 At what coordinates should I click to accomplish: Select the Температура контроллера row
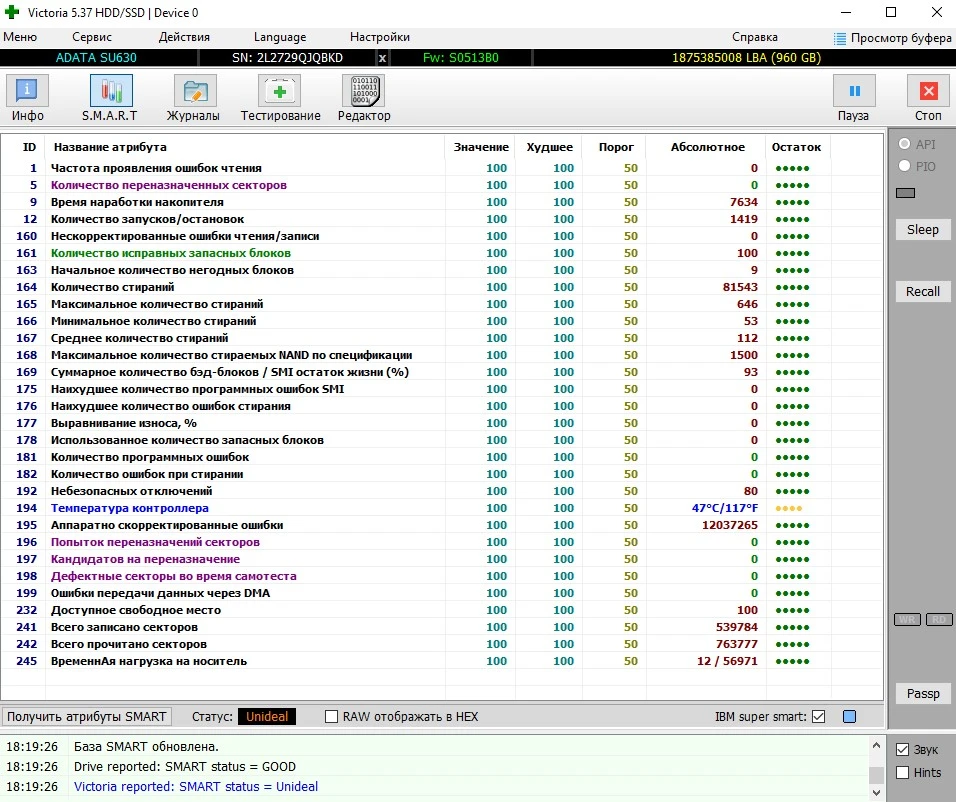coord(441,508)
